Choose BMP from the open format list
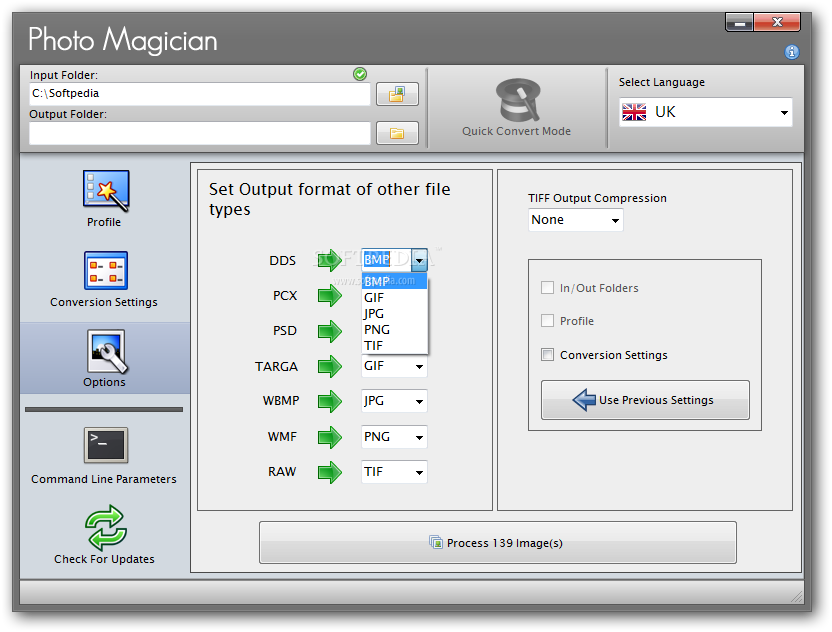Screen dimensions: 832x632 point(394,281)
